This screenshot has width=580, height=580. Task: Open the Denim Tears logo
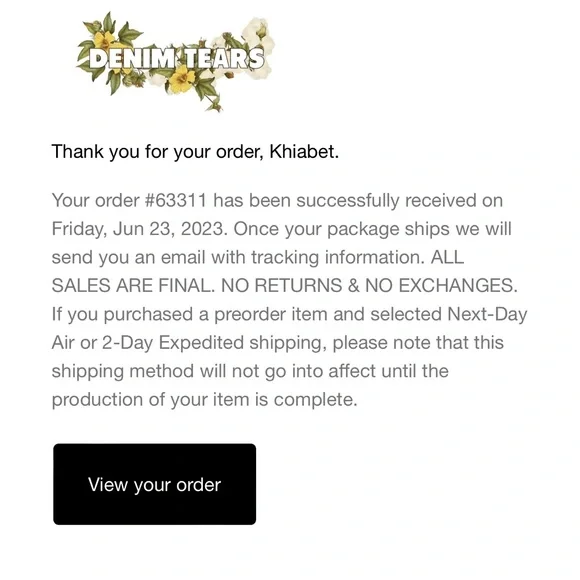pos(176,61)
